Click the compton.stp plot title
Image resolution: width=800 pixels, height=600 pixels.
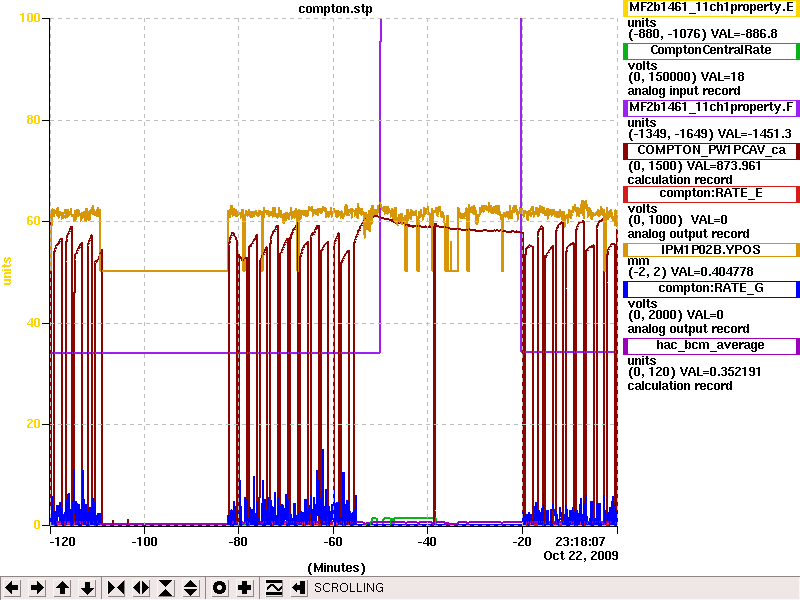pyautogui.click(x=335, y=9)
